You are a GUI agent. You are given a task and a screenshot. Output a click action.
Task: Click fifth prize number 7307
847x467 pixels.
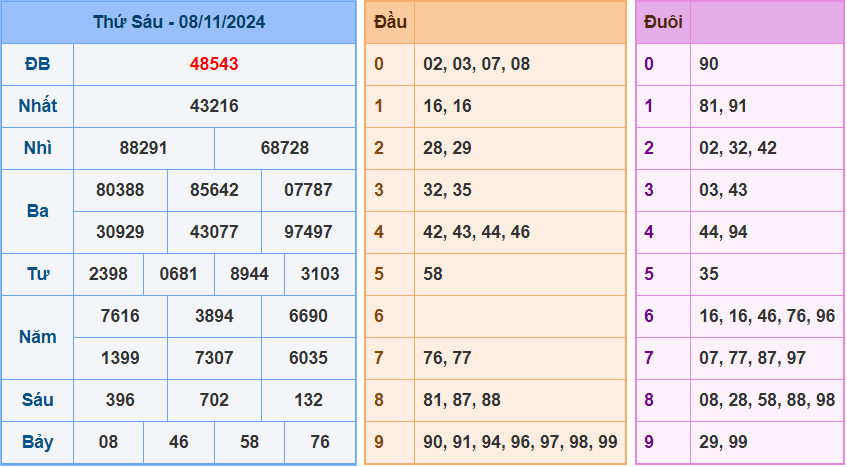(214, 358)
